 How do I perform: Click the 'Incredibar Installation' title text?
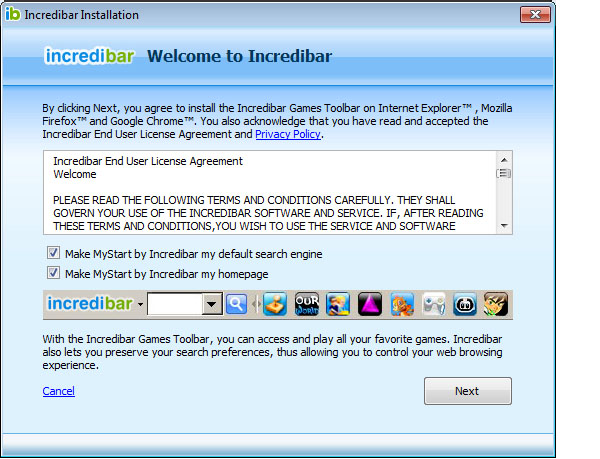point(82,15)
